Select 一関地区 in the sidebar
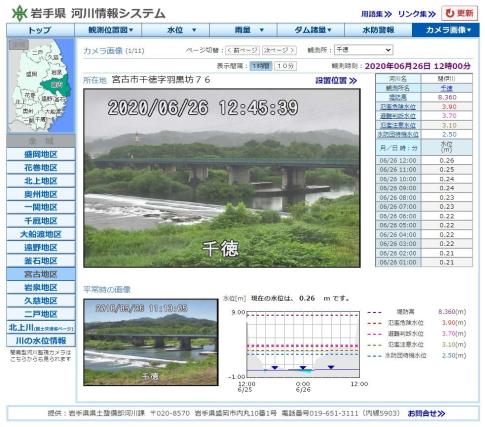485x427 pixels. [41, 208]
